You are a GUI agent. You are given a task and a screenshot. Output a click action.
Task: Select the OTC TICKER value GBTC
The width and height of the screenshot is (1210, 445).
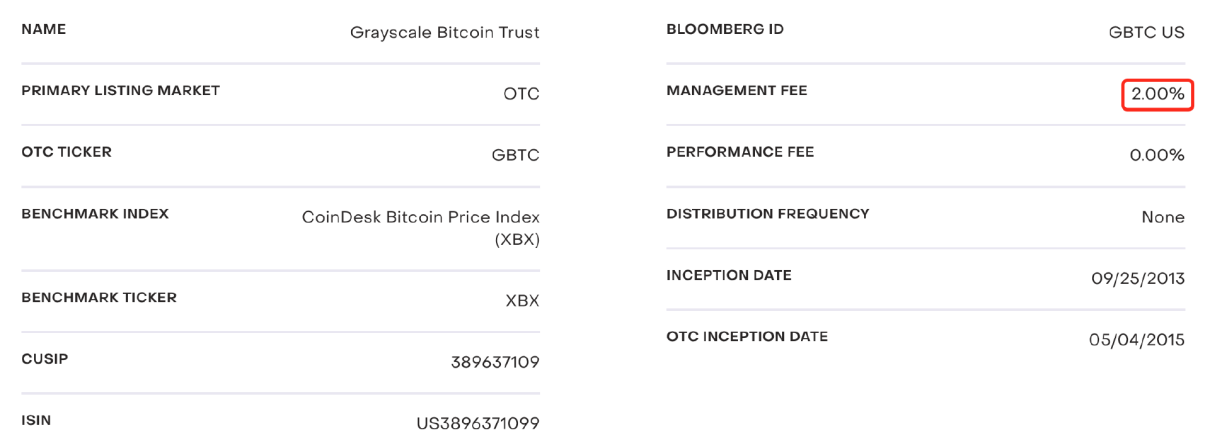coord(515,155)
